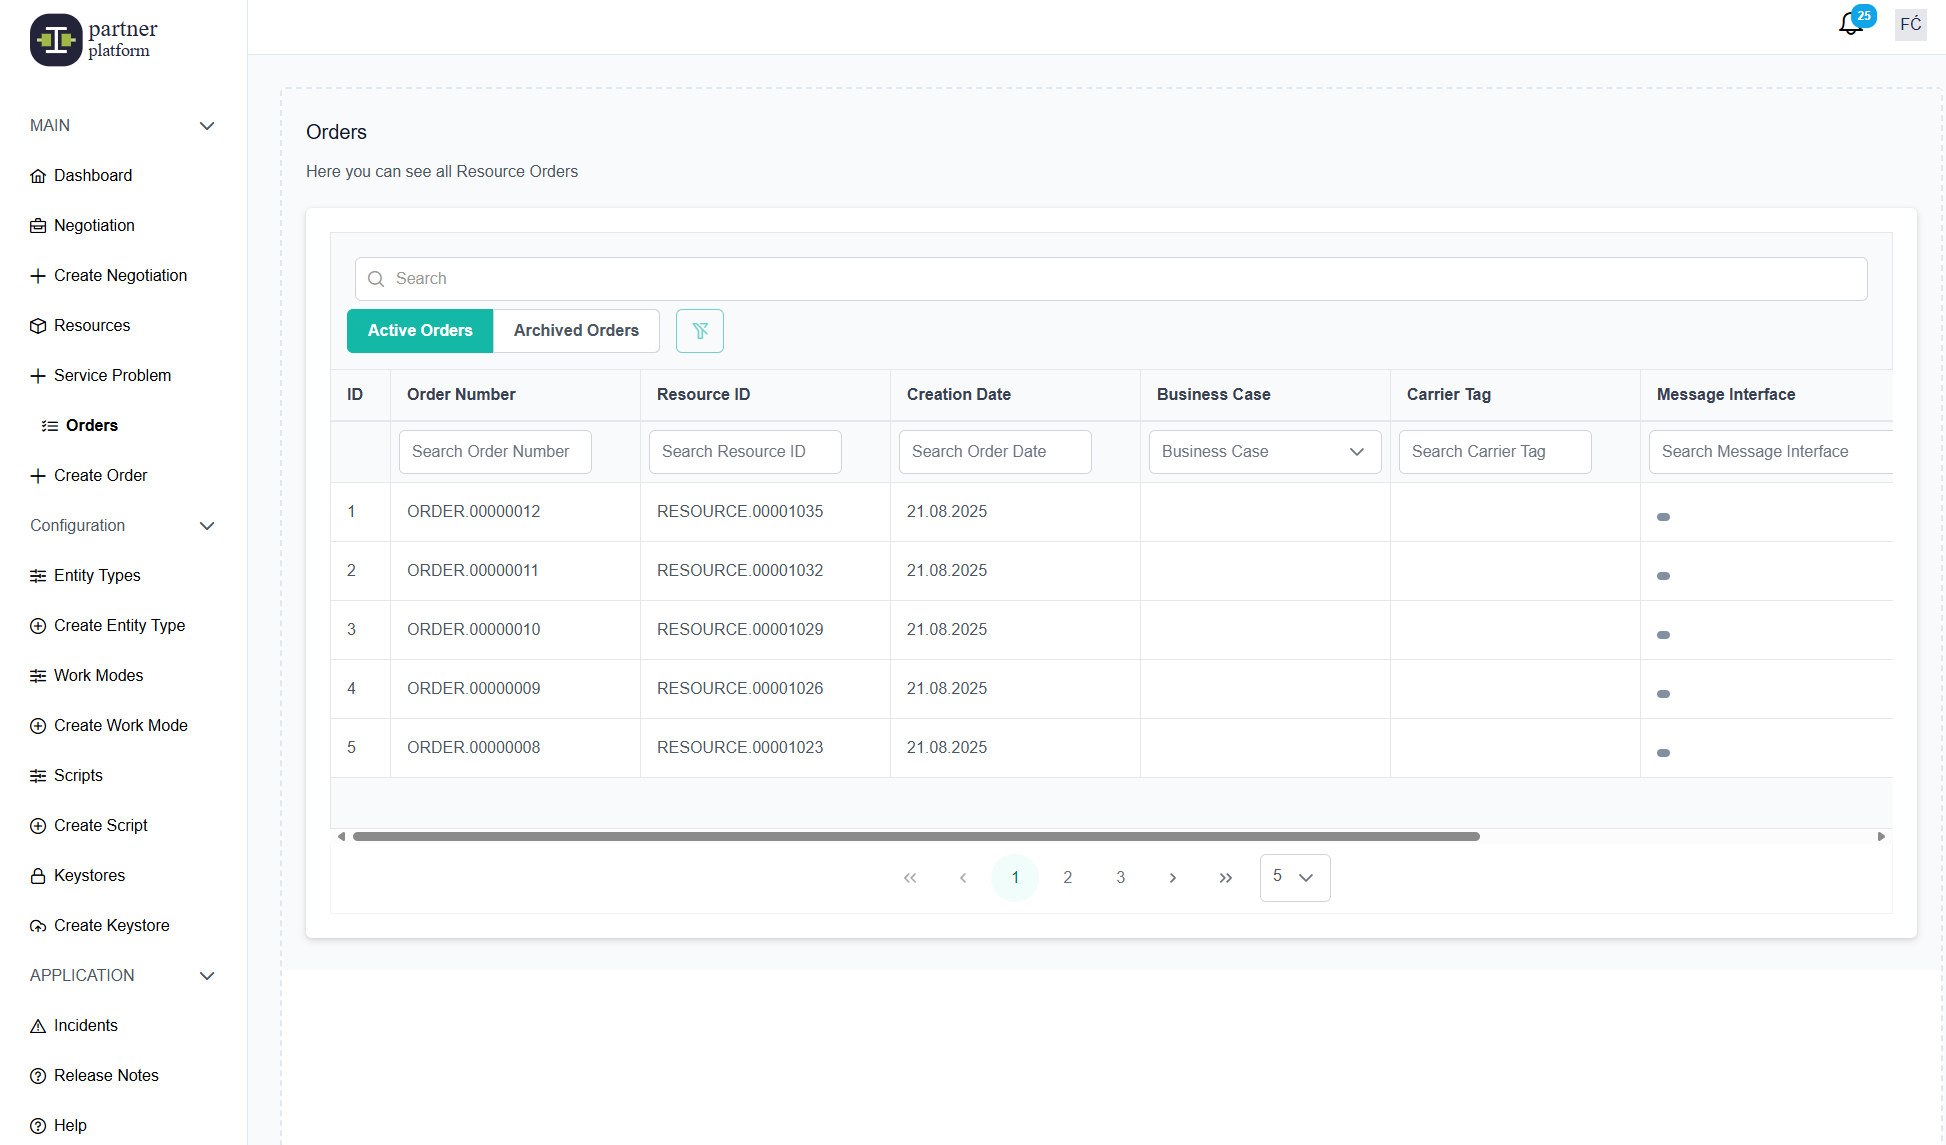This screenshot has width=1946, height=1145.
Task: Switch to the Archived Orders tab
Action: 576,331
